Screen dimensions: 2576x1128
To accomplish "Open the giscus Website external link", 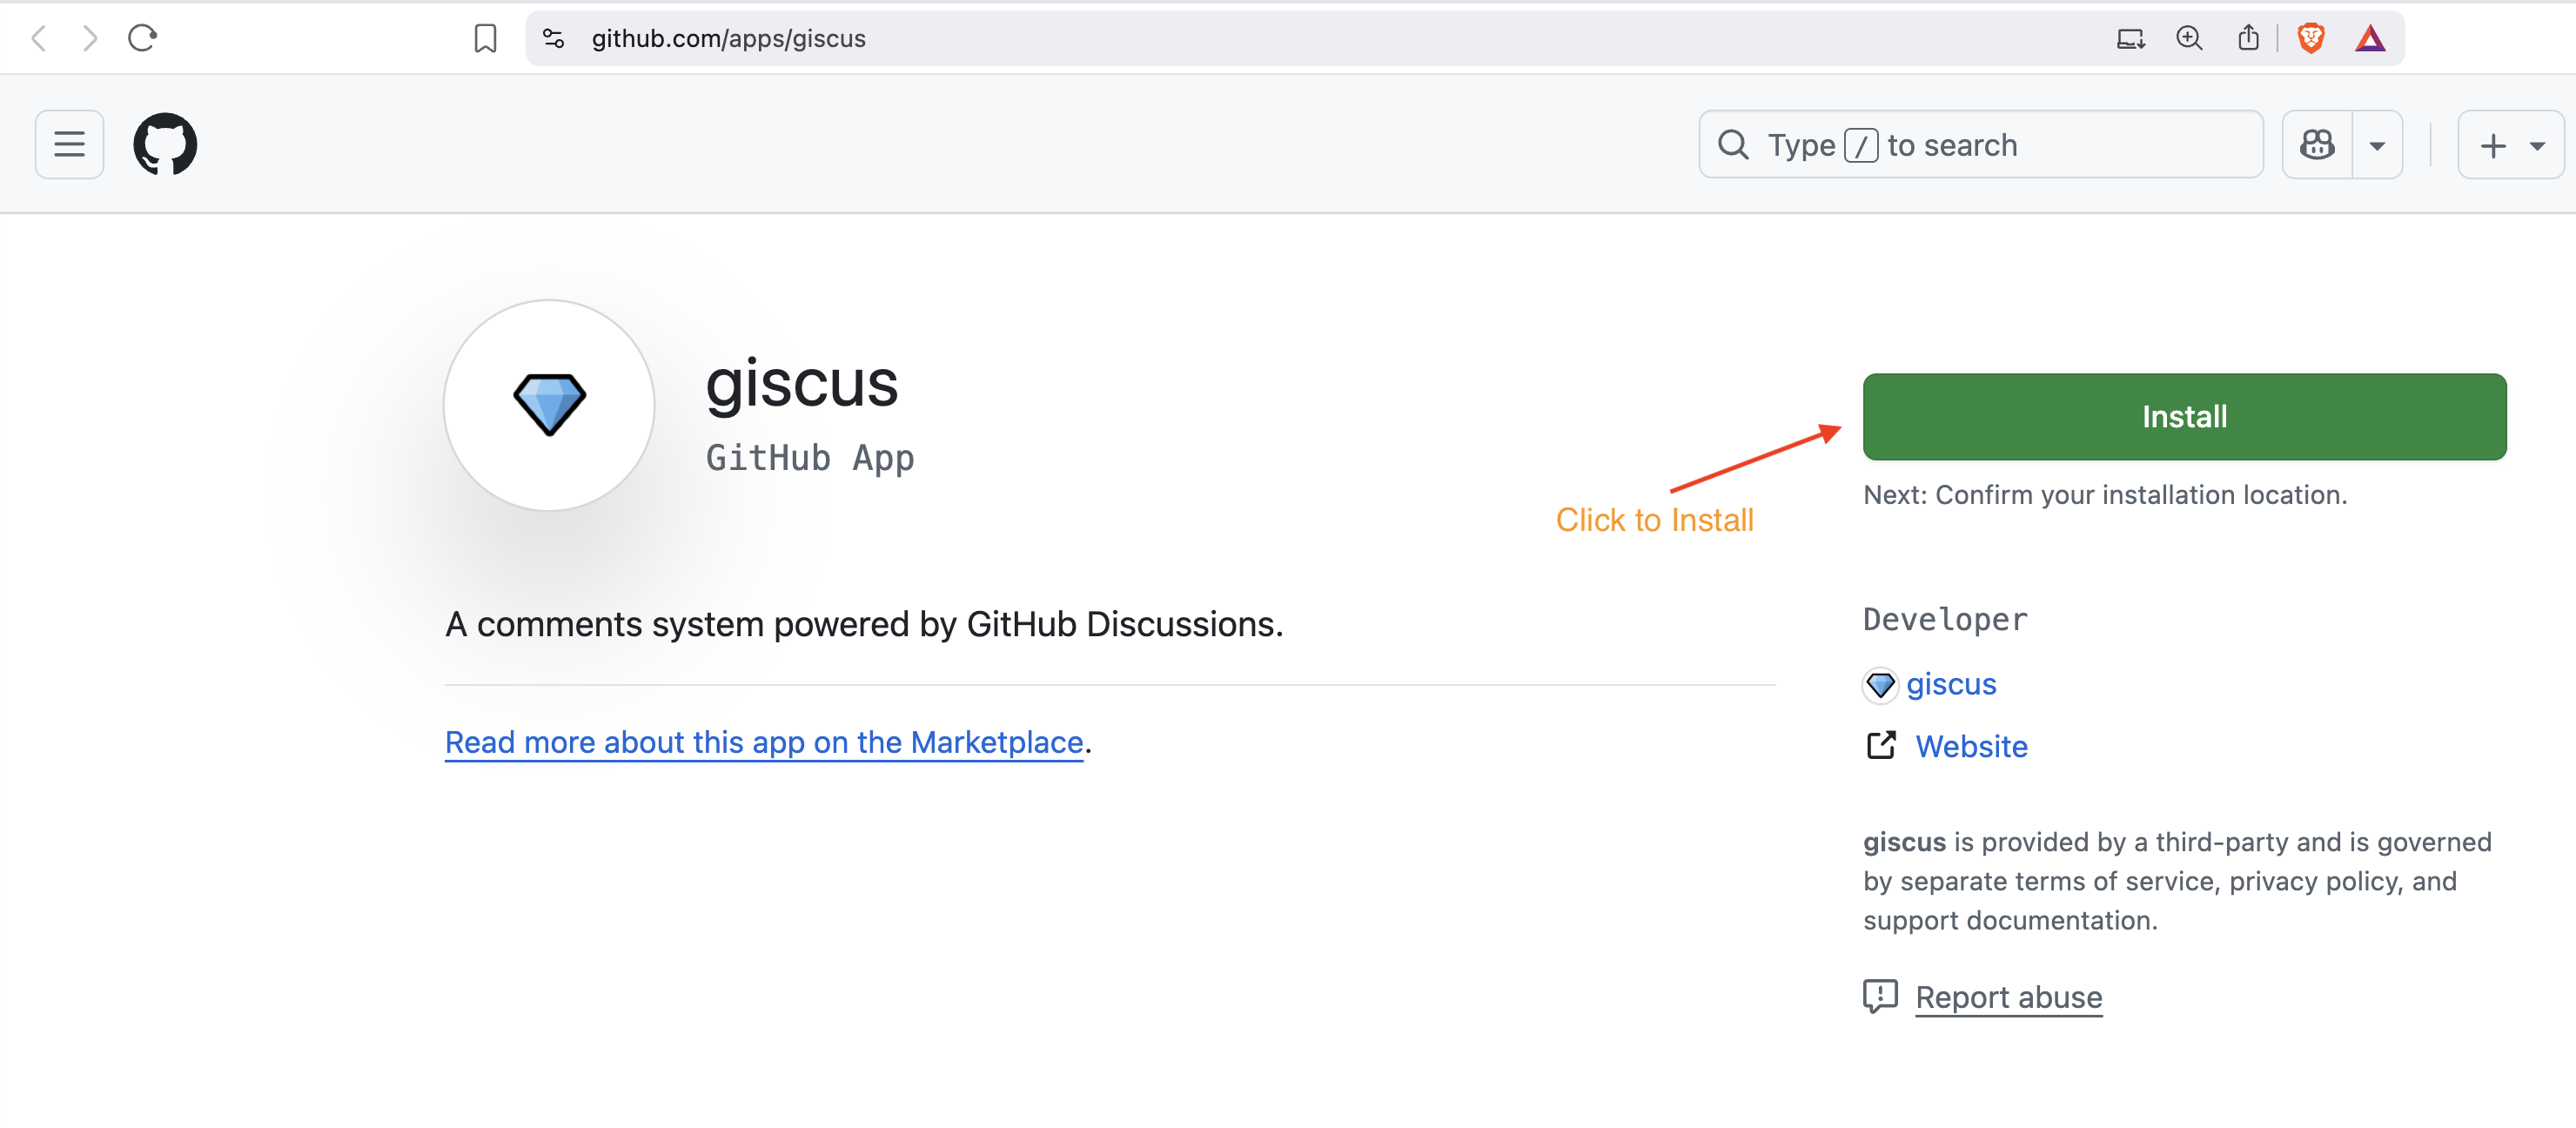I will tap(1971, 746).
